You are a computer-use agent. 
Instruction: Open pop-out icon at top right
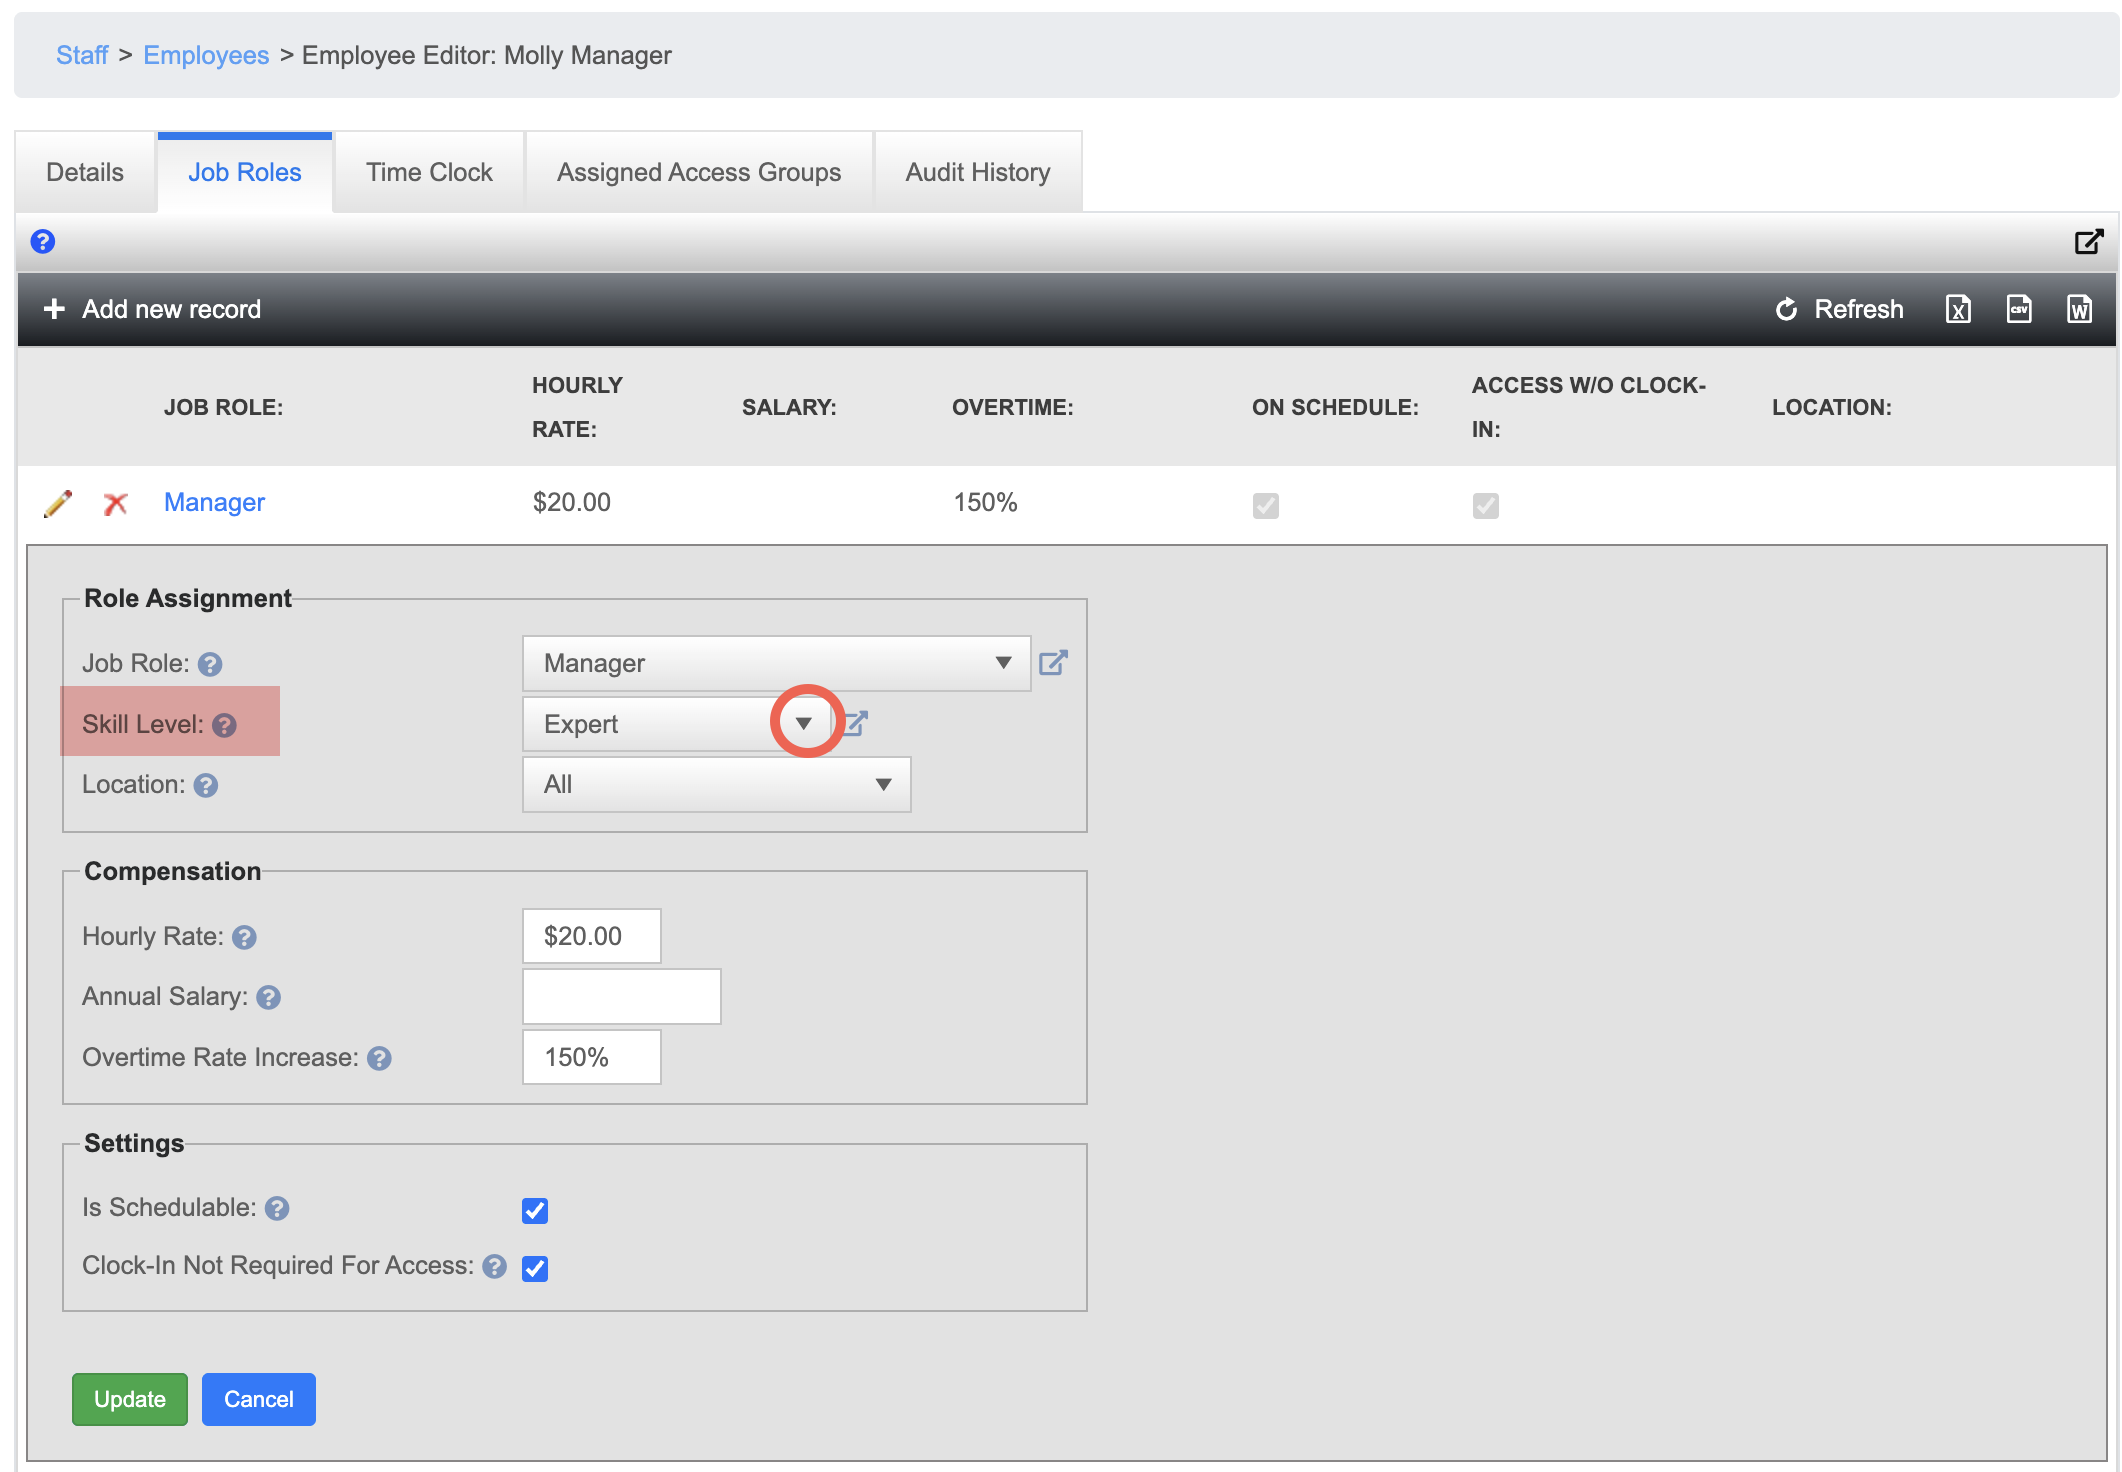click(2088, 242)
